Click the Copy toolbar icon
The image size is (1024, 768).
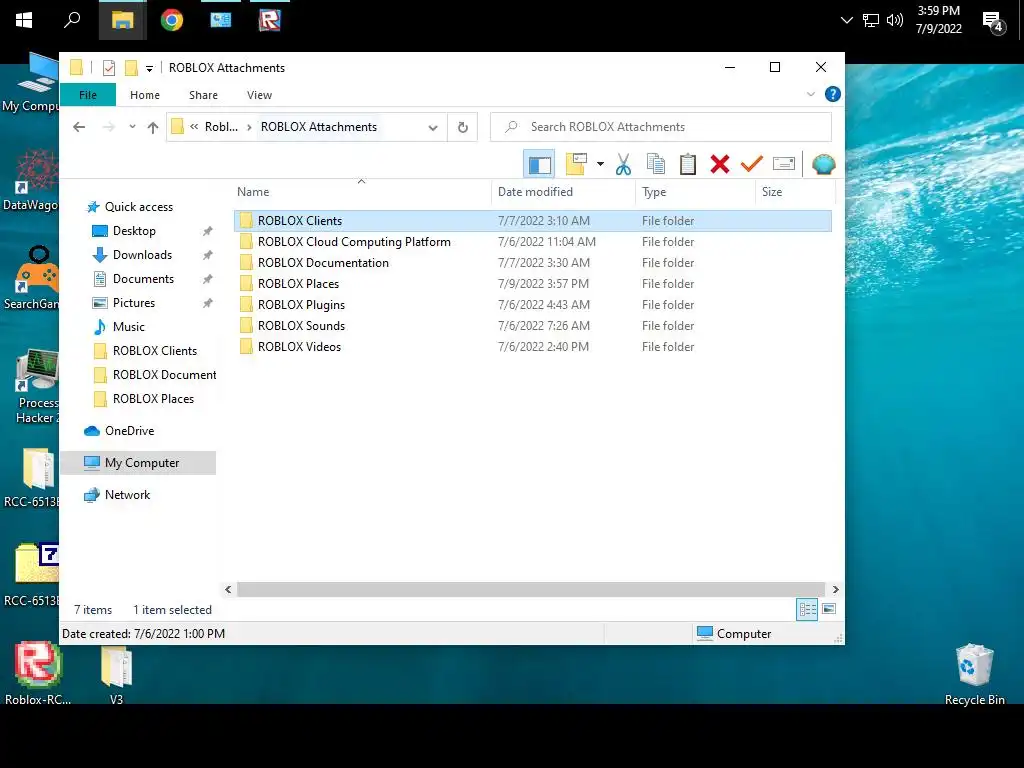click(656, 165)
